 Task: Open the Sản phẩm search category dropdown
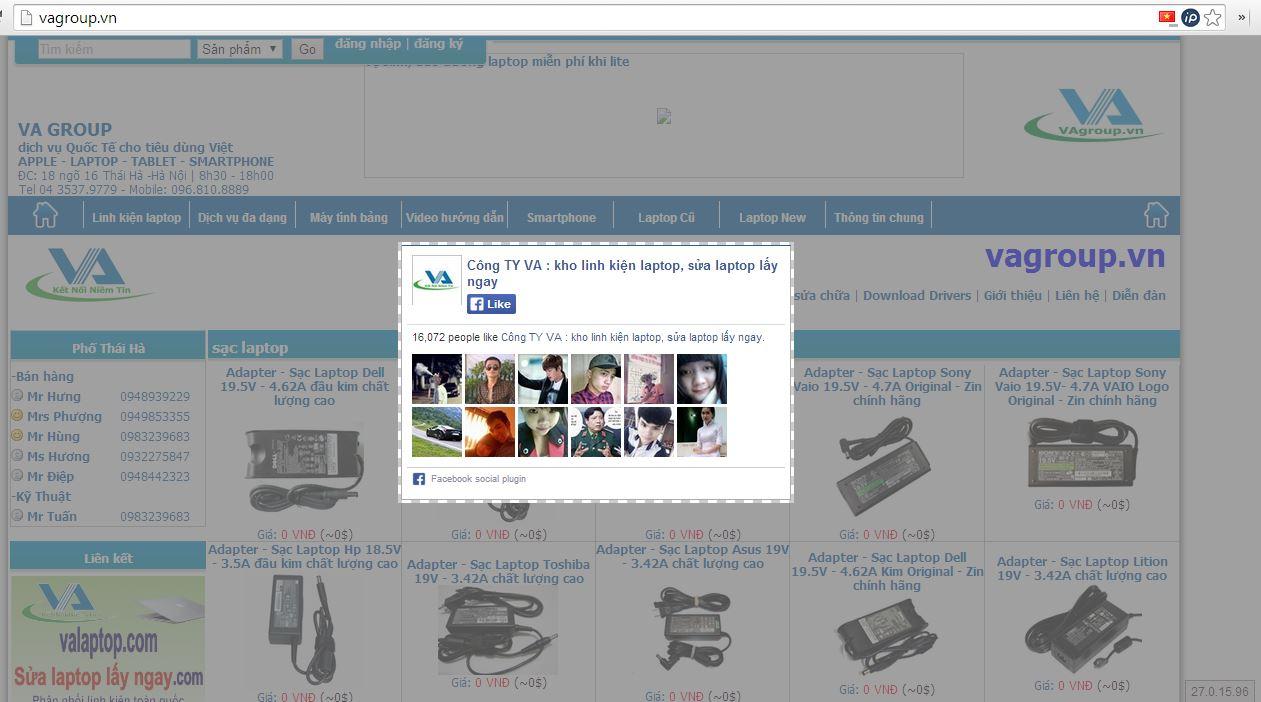(x=240, y=49)
